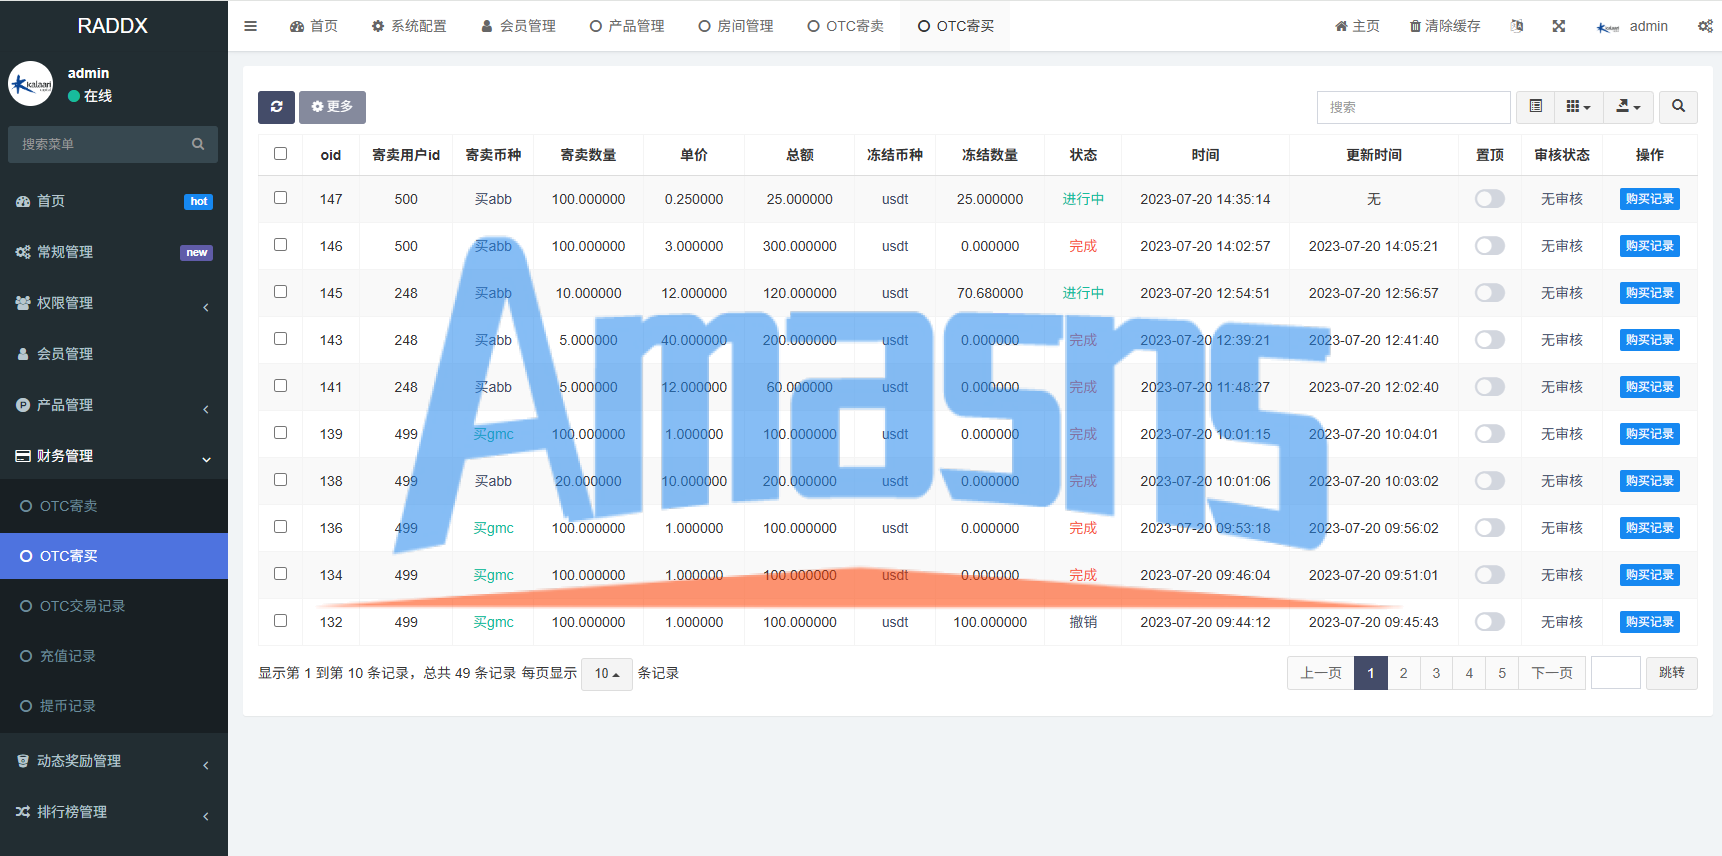Click the 首页 tab in the top bar

tap(314, 26)
